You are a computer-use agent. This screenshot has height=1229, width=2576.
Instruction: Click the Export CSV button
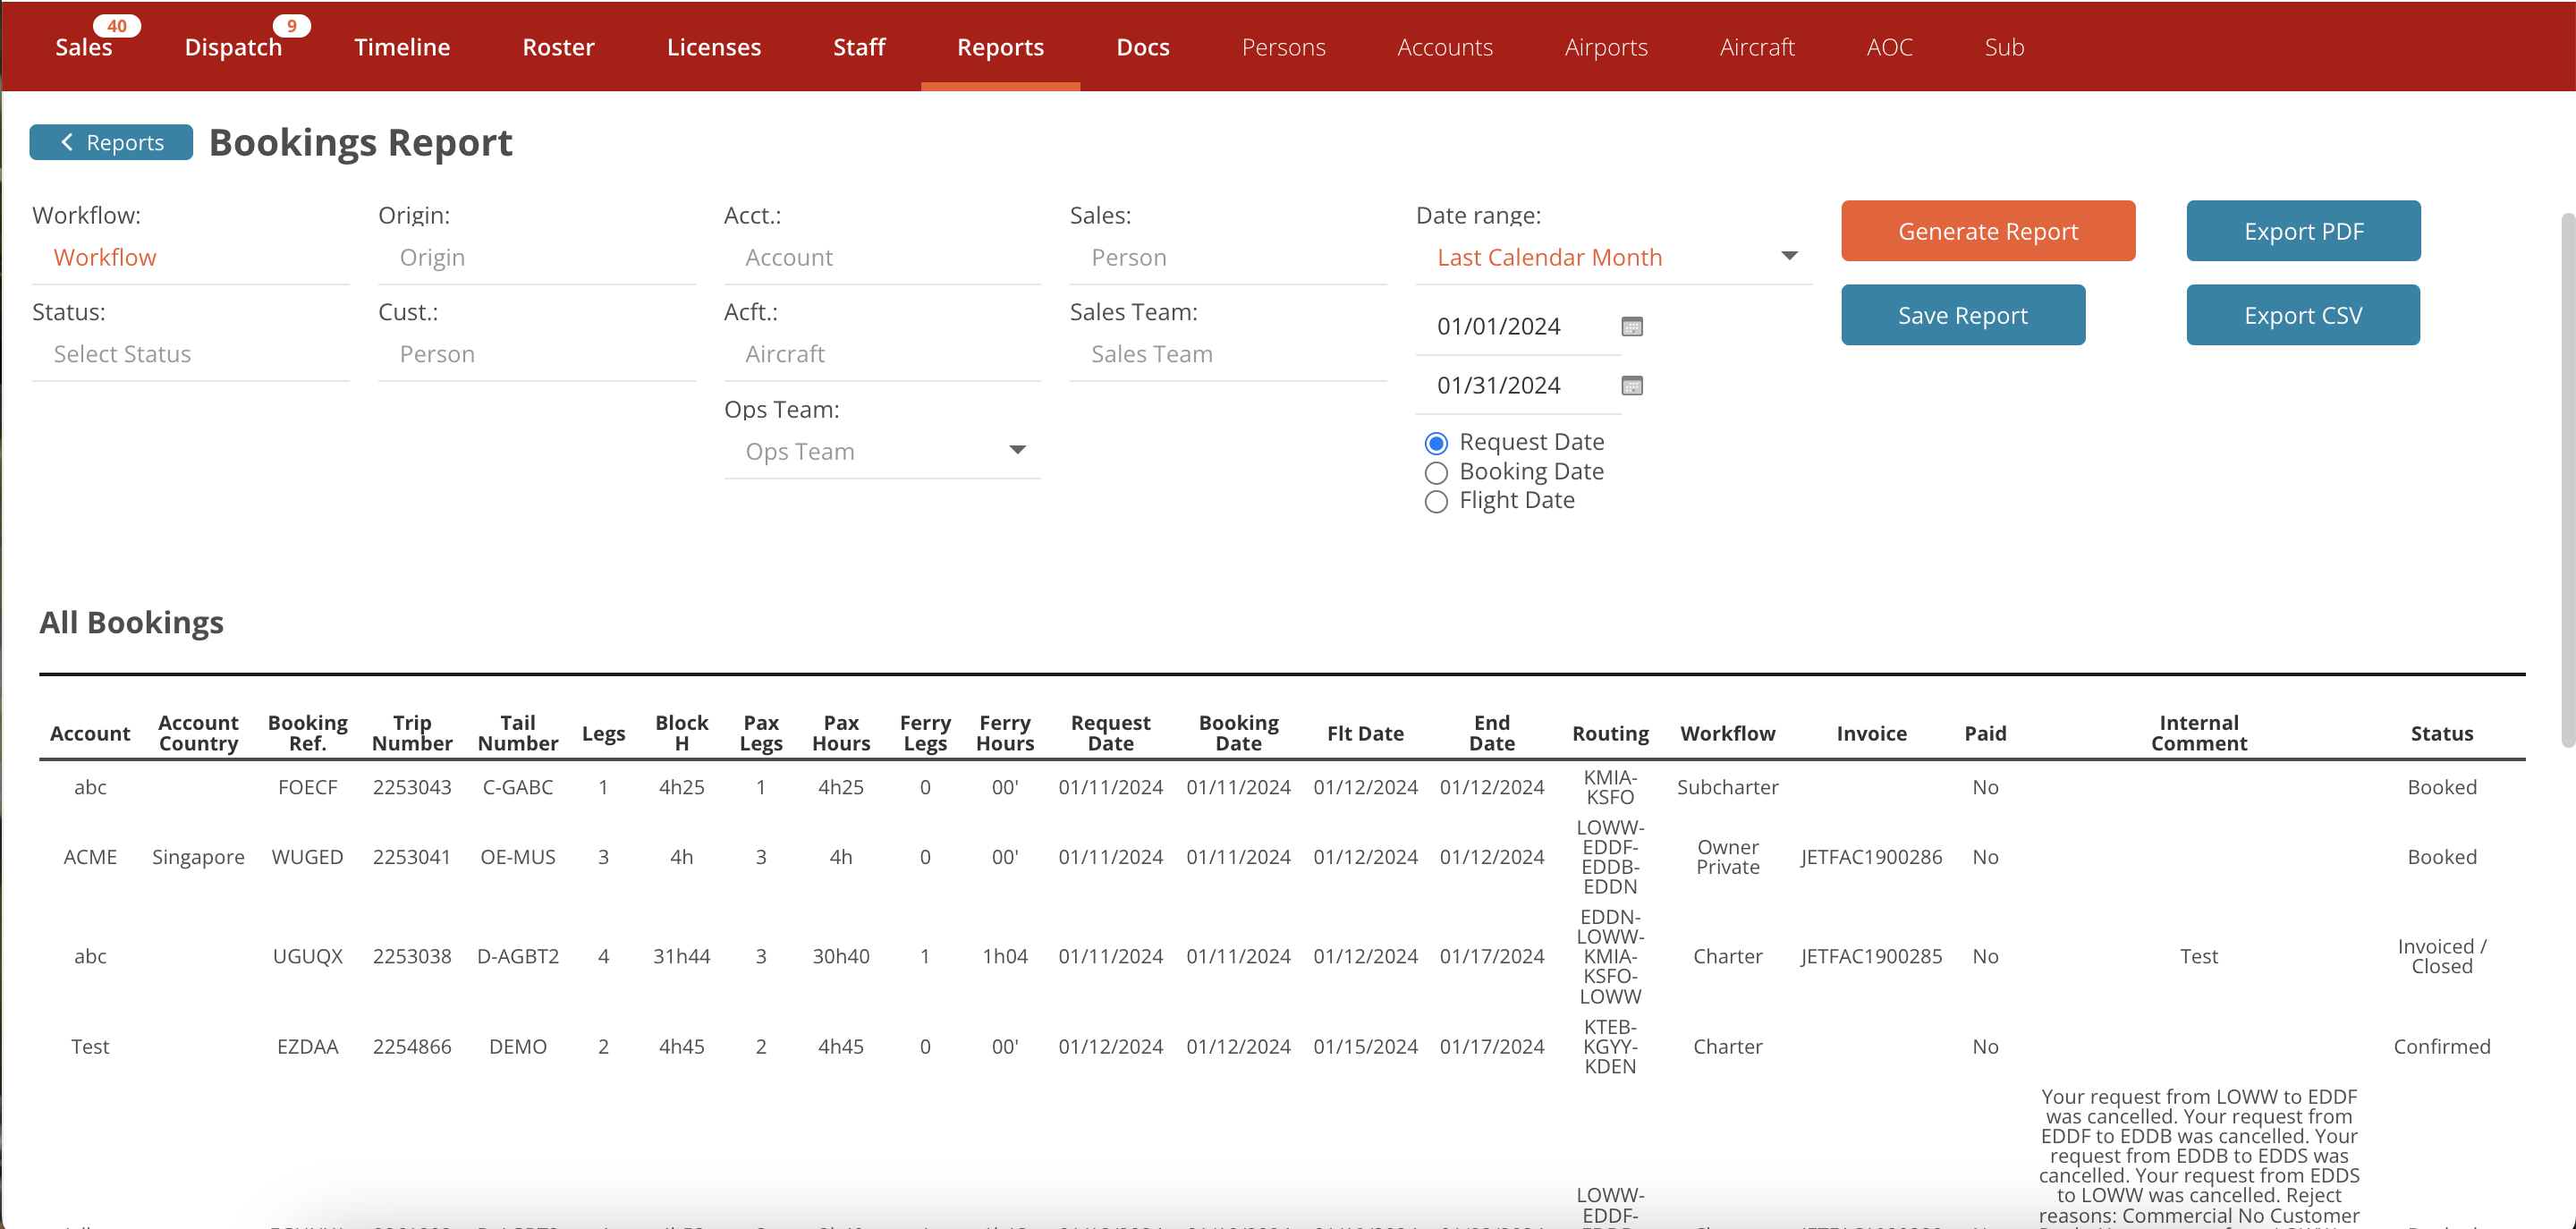2303,315
